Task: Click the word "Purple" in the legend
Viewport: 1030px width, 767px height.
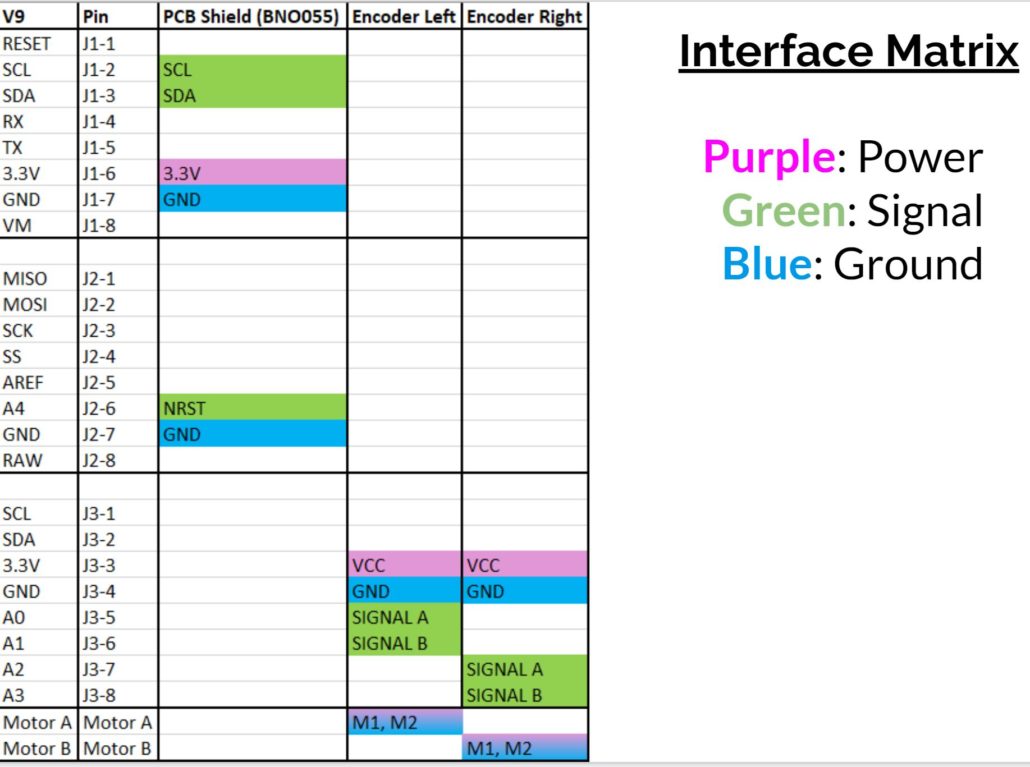Action: tap(769, 157)
